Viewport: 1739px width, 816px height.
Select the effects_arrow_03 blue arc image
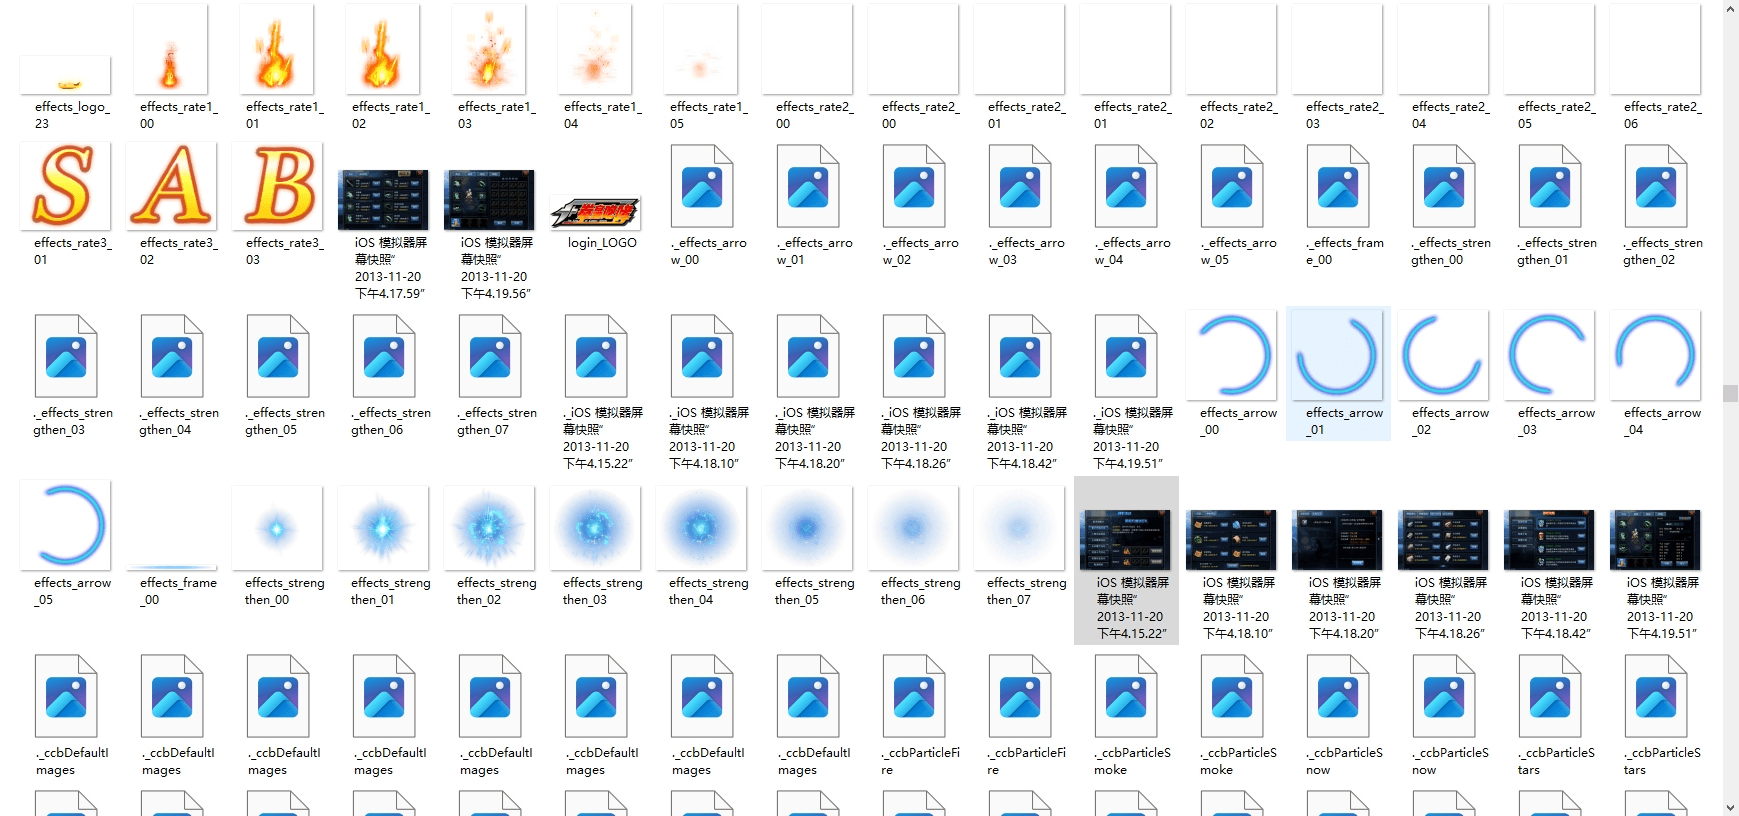1549,354
